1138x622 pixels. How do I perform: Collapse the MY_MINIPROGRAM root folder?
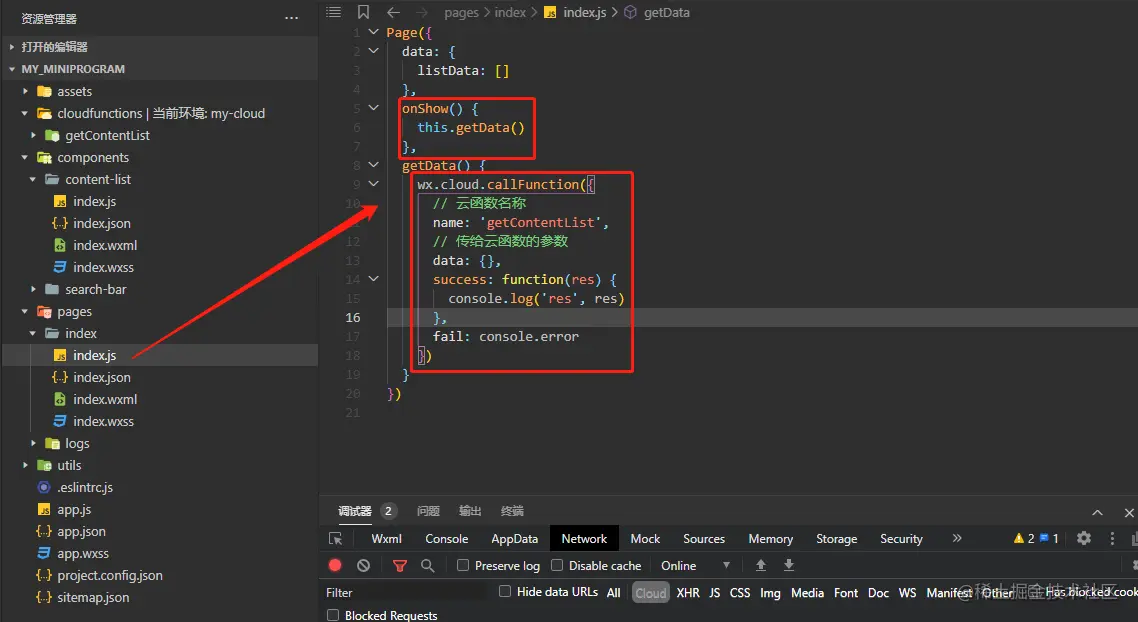pos(12,69)
